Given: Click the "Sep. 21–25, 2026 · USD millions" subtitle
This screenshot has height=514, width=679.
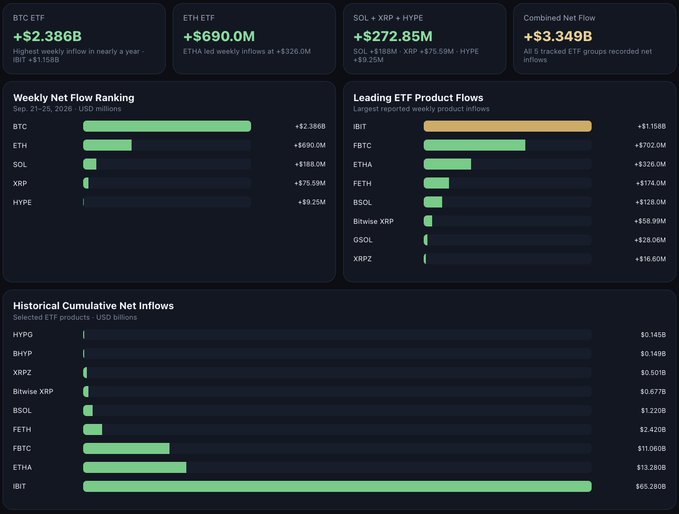Looking at the screenshot, I should coord(67,109).
